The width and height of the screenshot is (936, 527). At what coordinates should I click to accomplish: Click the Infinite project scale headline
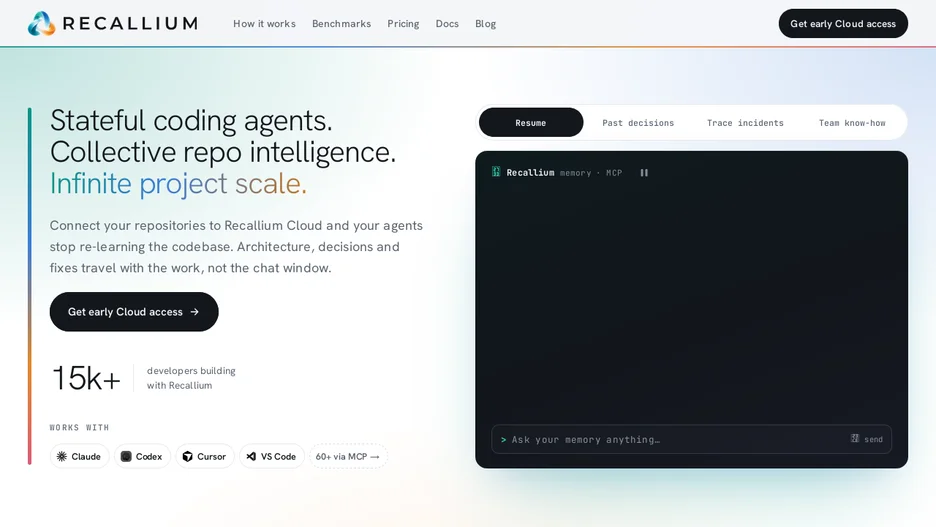click(x=178, y=183)
